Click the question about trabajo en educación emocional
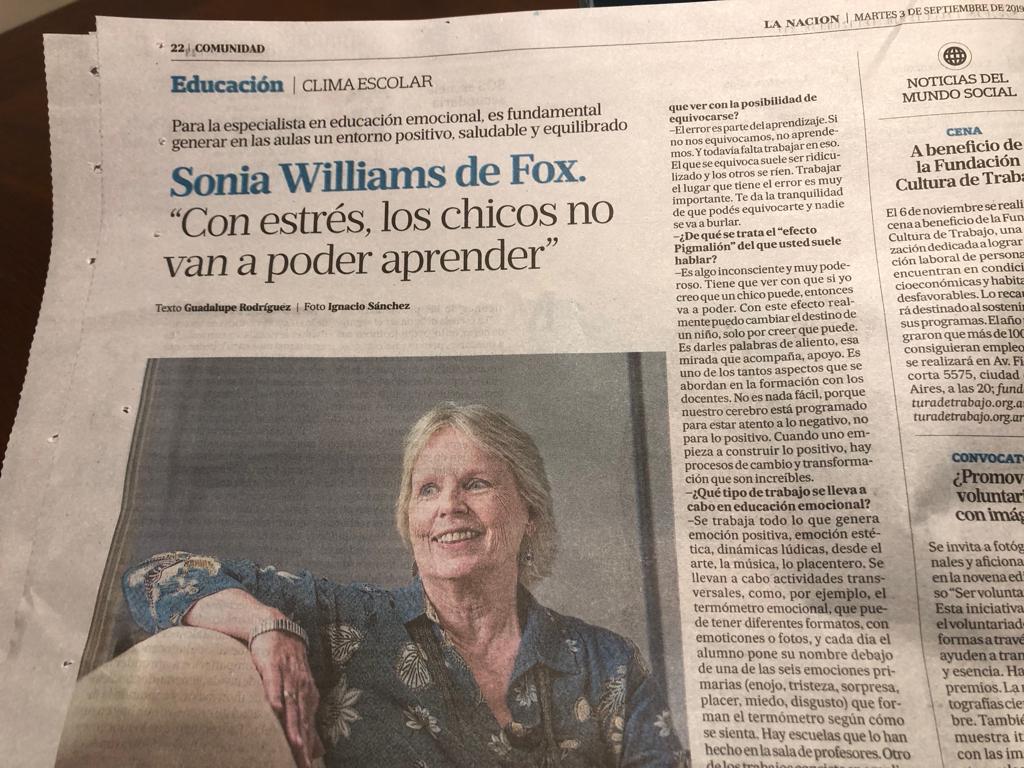1024x768 pixels. pyautogui.click(x=777, y=498)
